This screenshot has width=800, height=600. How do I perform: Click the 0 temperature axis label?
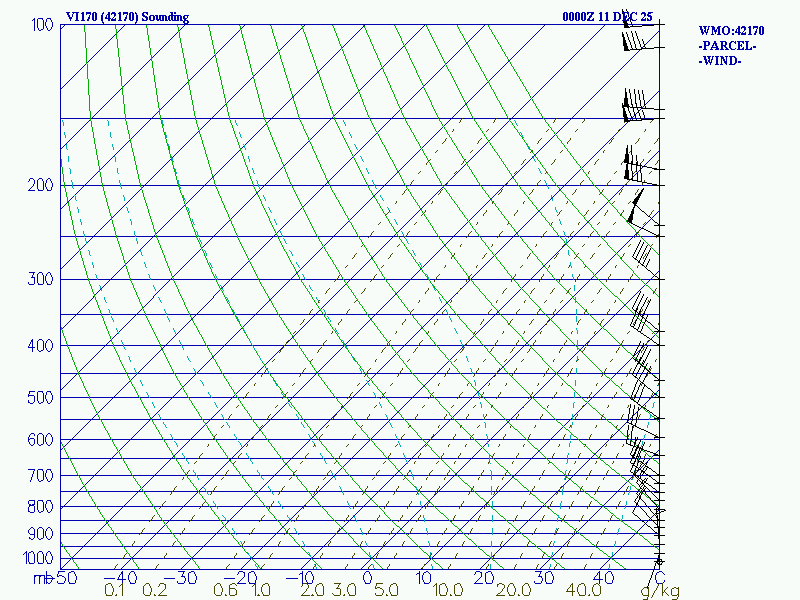(367, 578)
